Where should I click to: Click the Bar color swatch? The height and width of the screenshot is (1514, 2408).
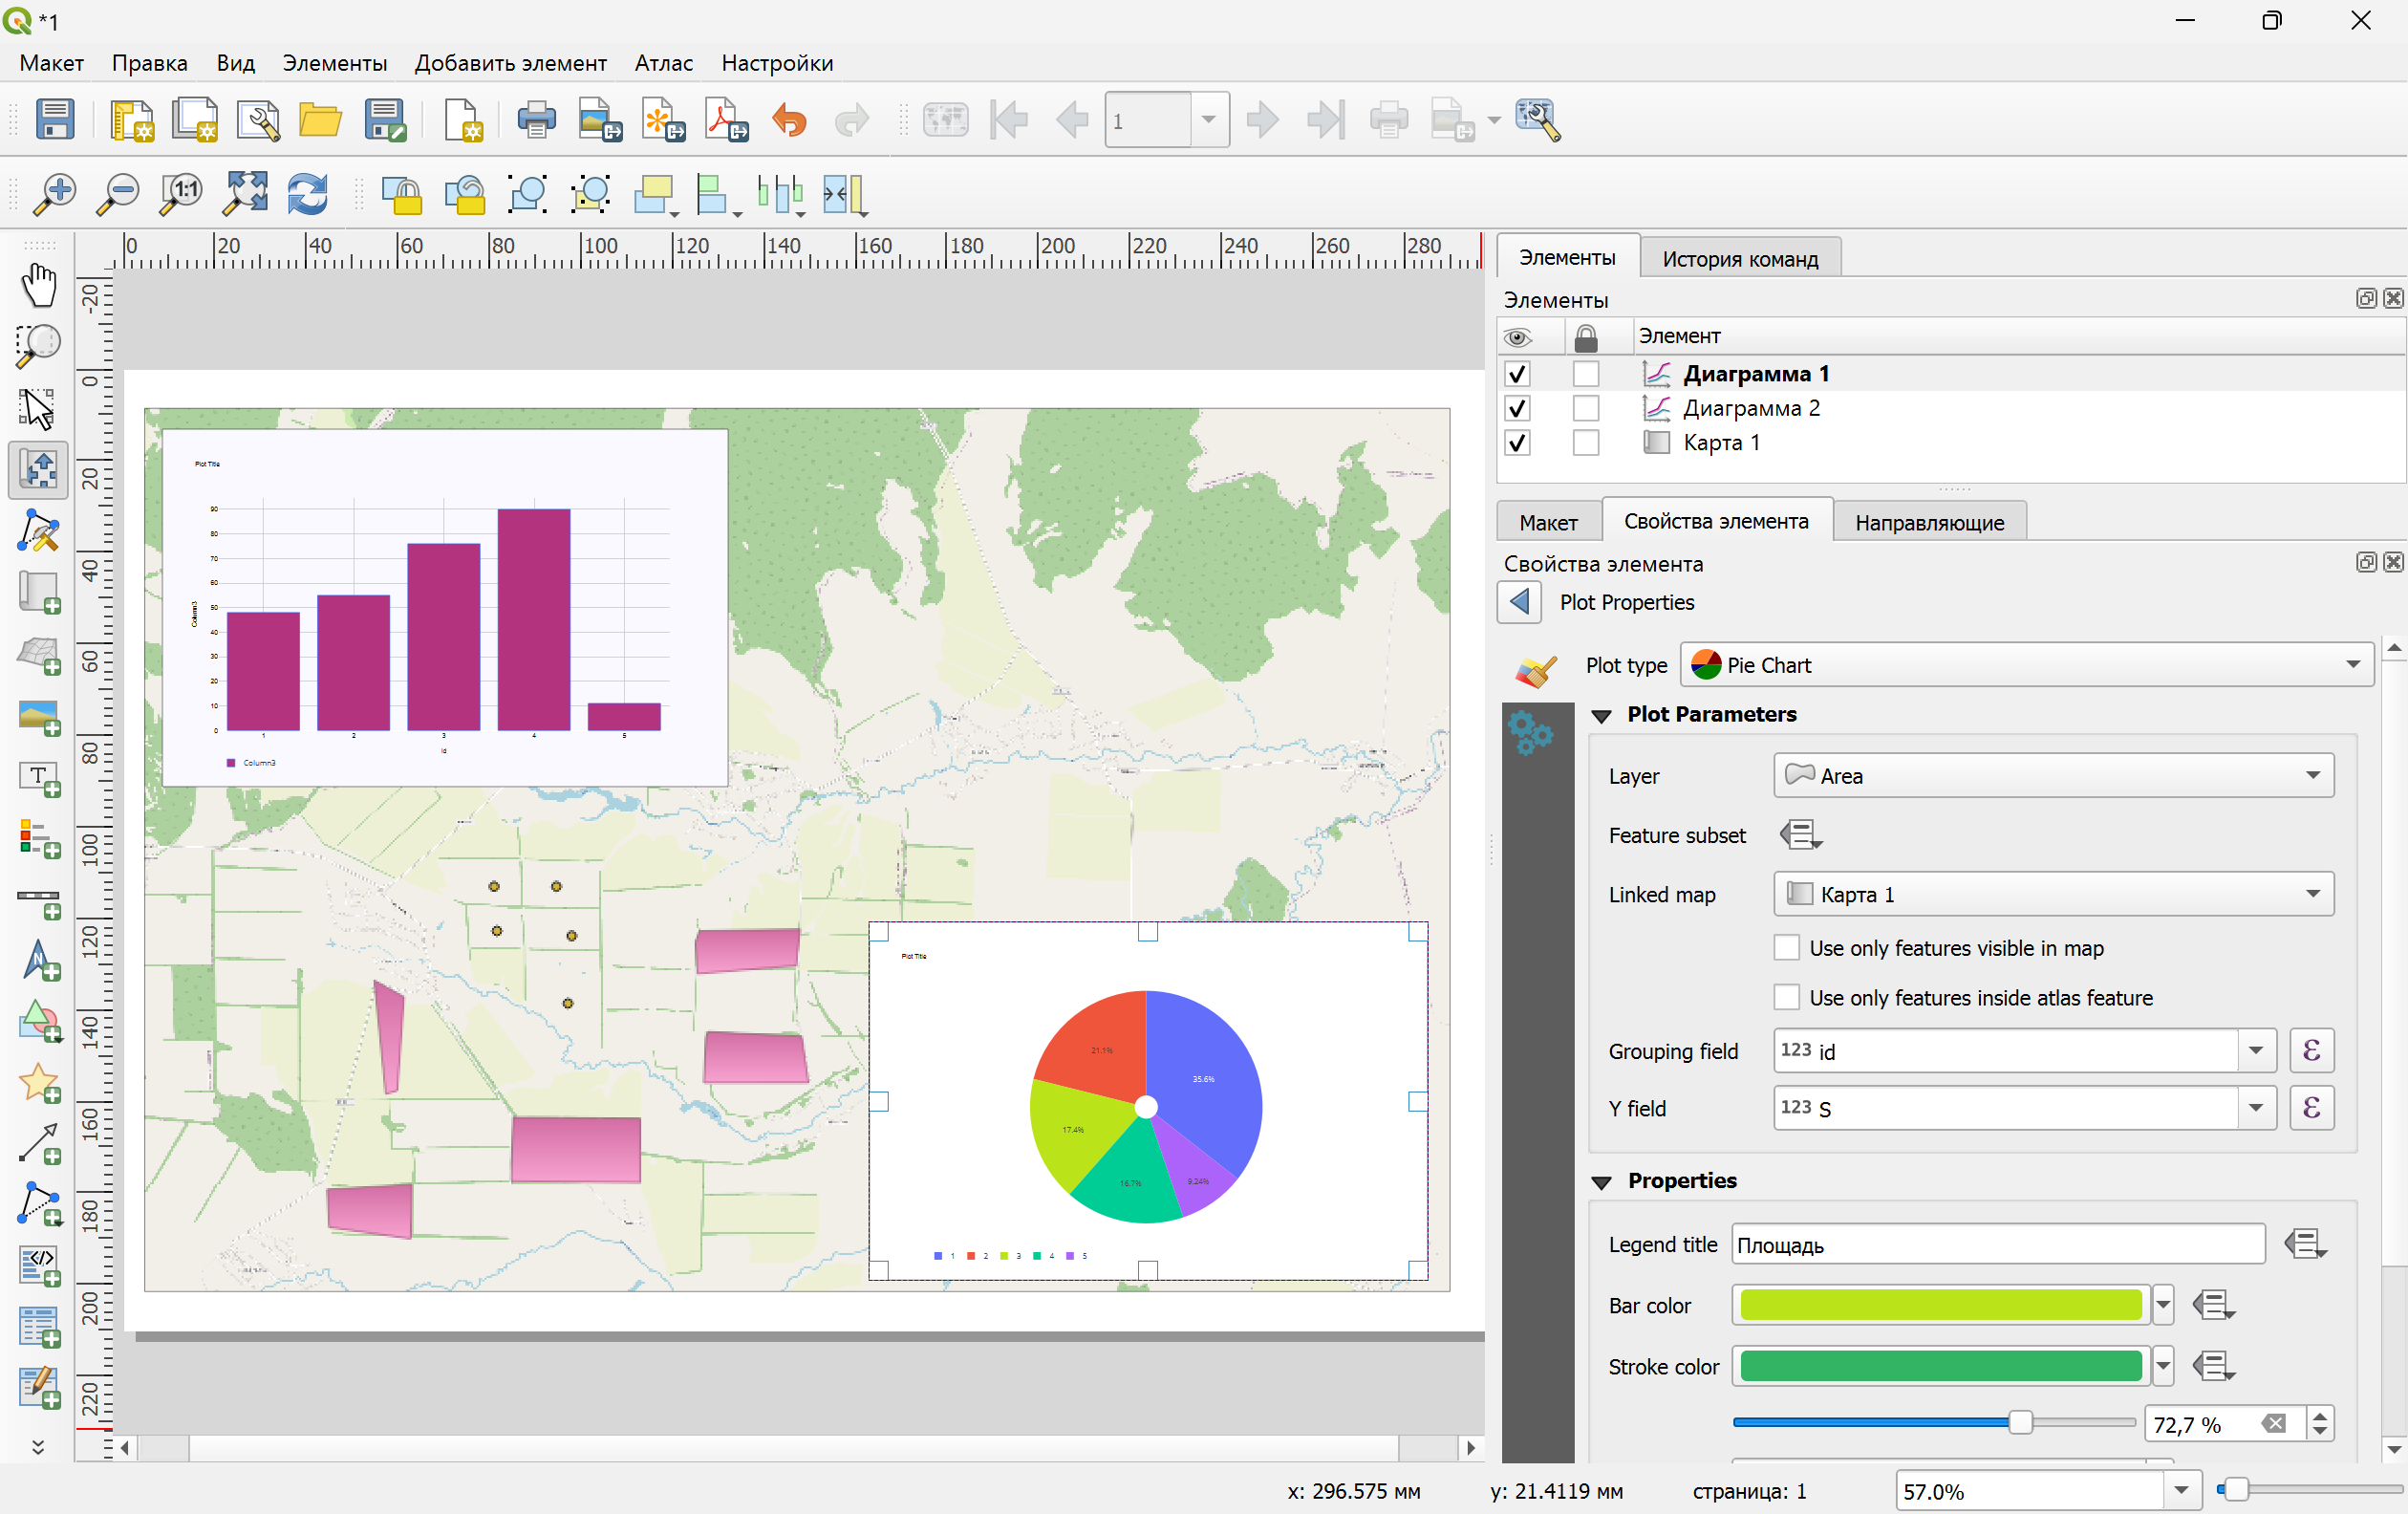click(1940, 1305)
